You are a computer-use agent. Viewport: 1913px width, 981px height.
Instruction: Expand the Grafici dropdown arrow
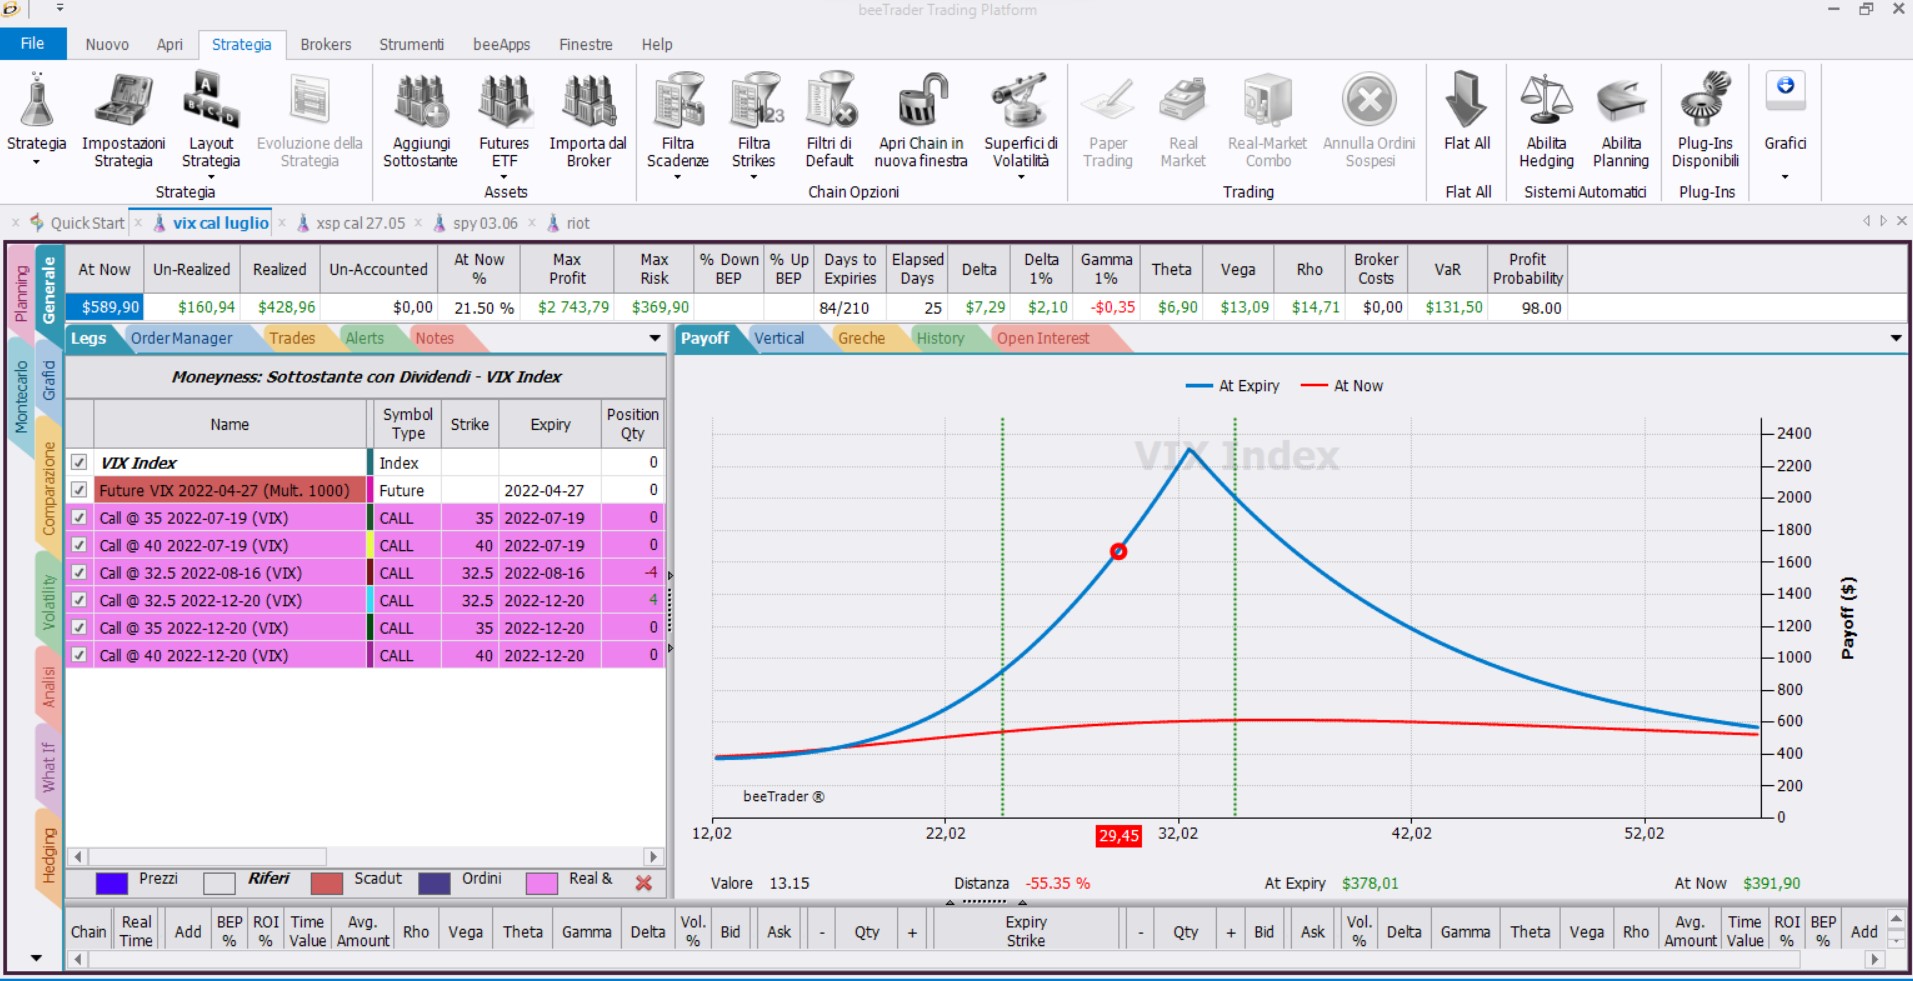tap(1785, 178)
